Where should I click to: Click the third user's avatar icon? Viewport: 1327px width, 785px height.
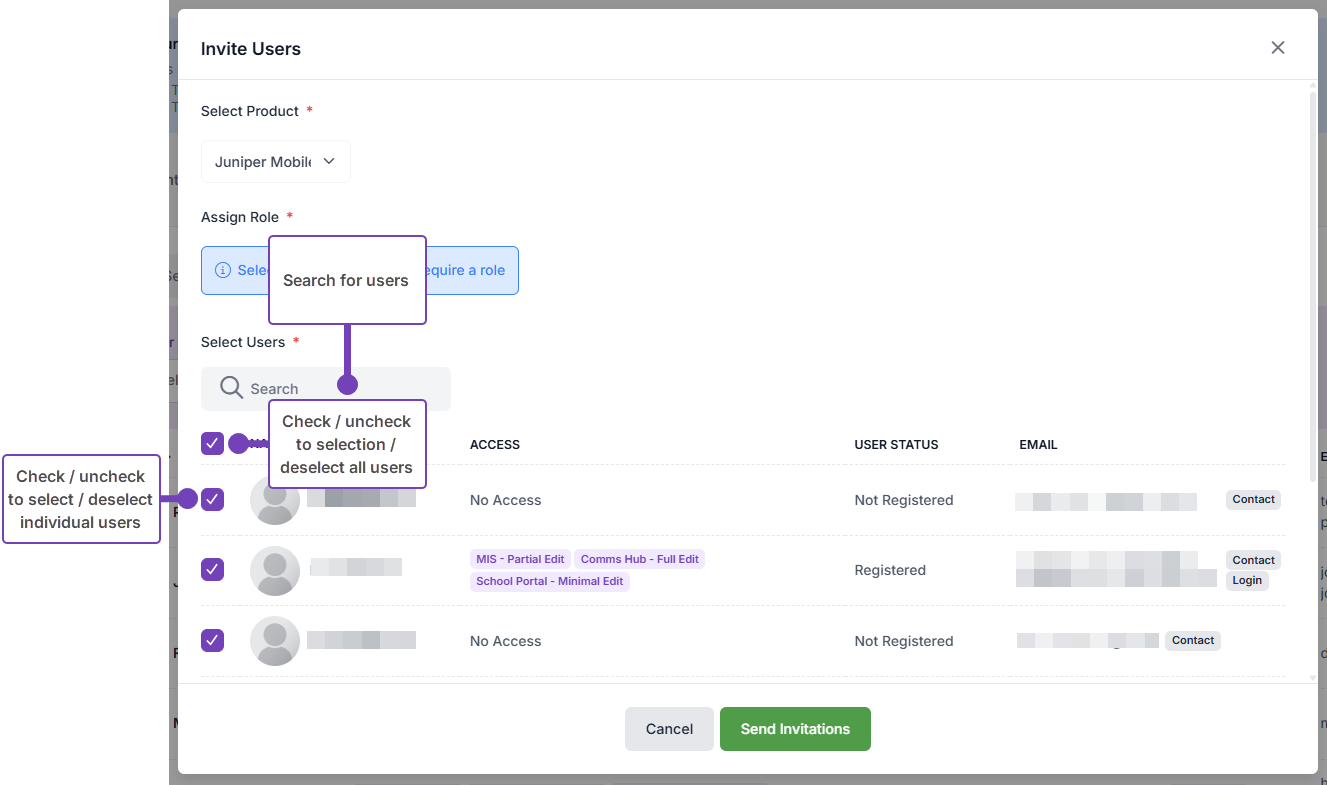[275, 641]
